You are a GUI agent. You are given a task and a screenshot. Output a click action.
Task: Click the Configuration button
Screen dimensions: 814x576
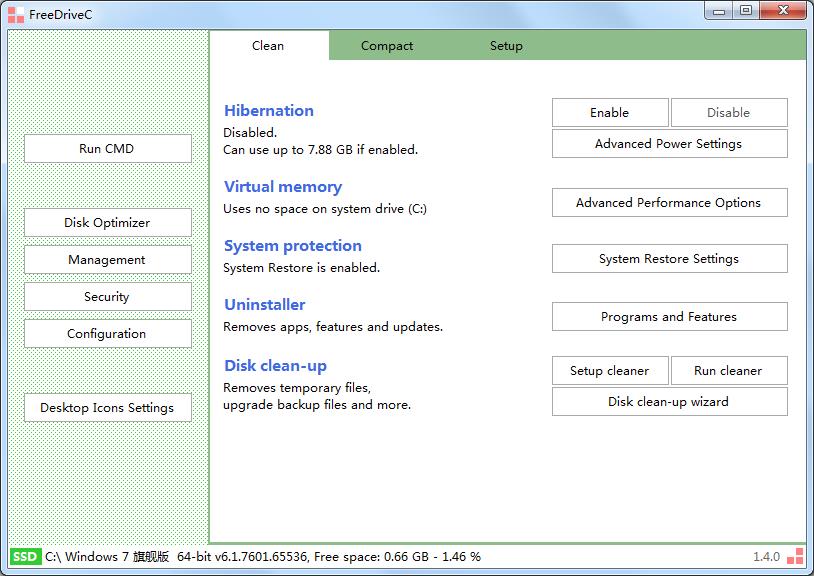tap(107, 334)
